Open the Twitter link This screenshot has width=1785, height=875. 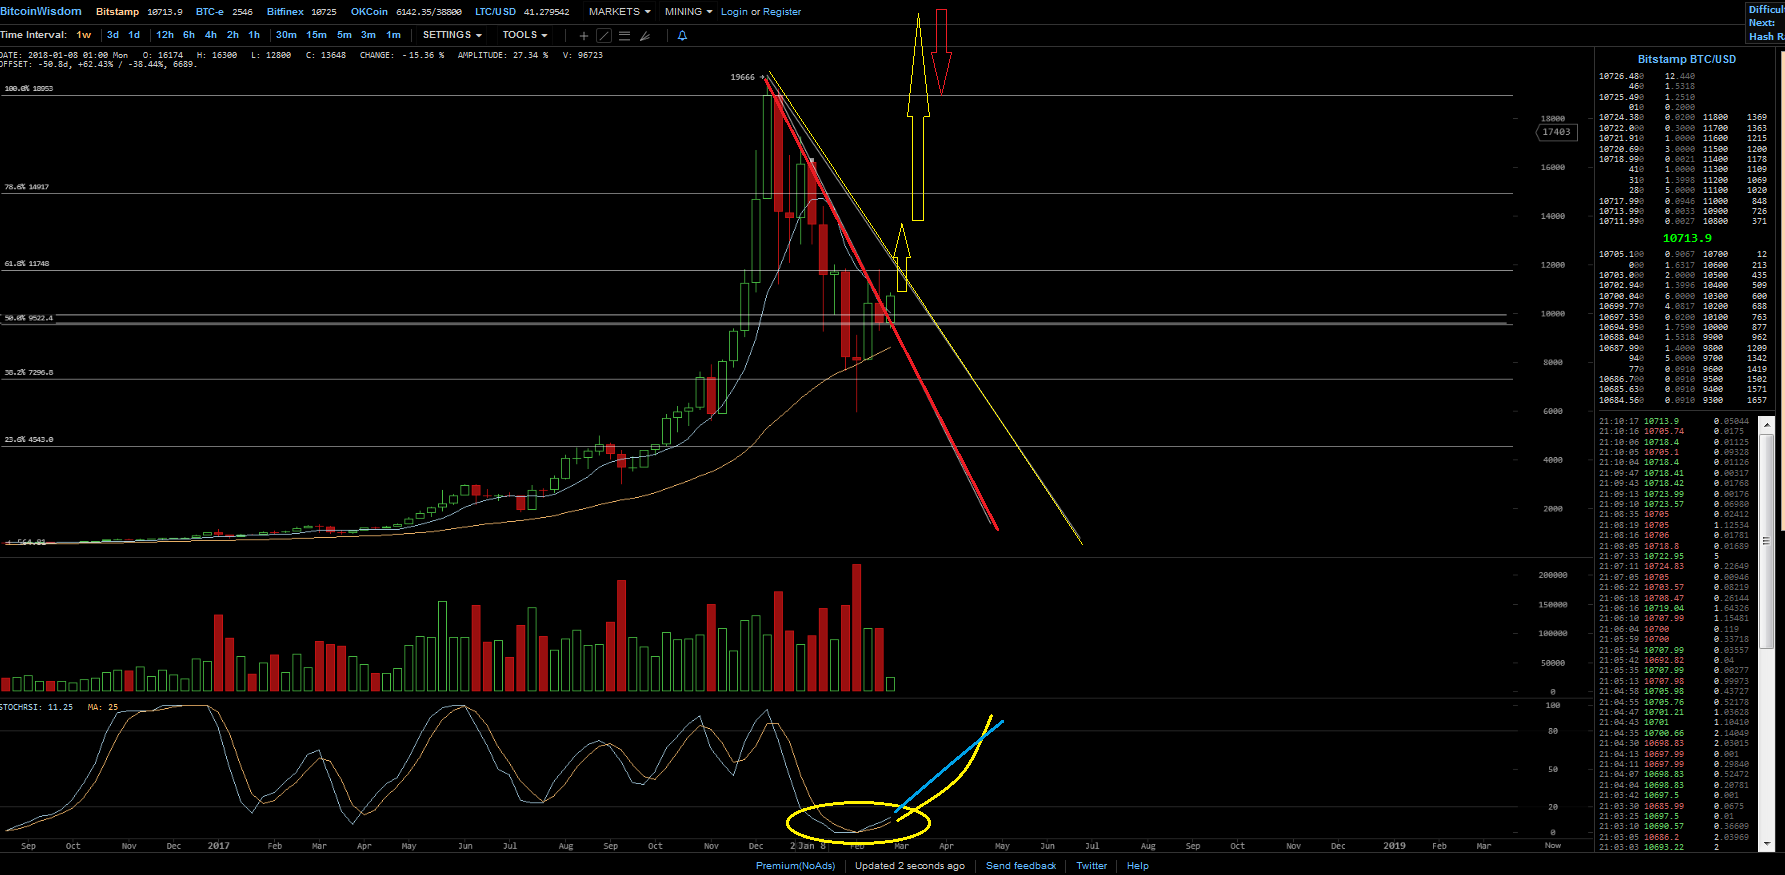[x=1091, y=866]
